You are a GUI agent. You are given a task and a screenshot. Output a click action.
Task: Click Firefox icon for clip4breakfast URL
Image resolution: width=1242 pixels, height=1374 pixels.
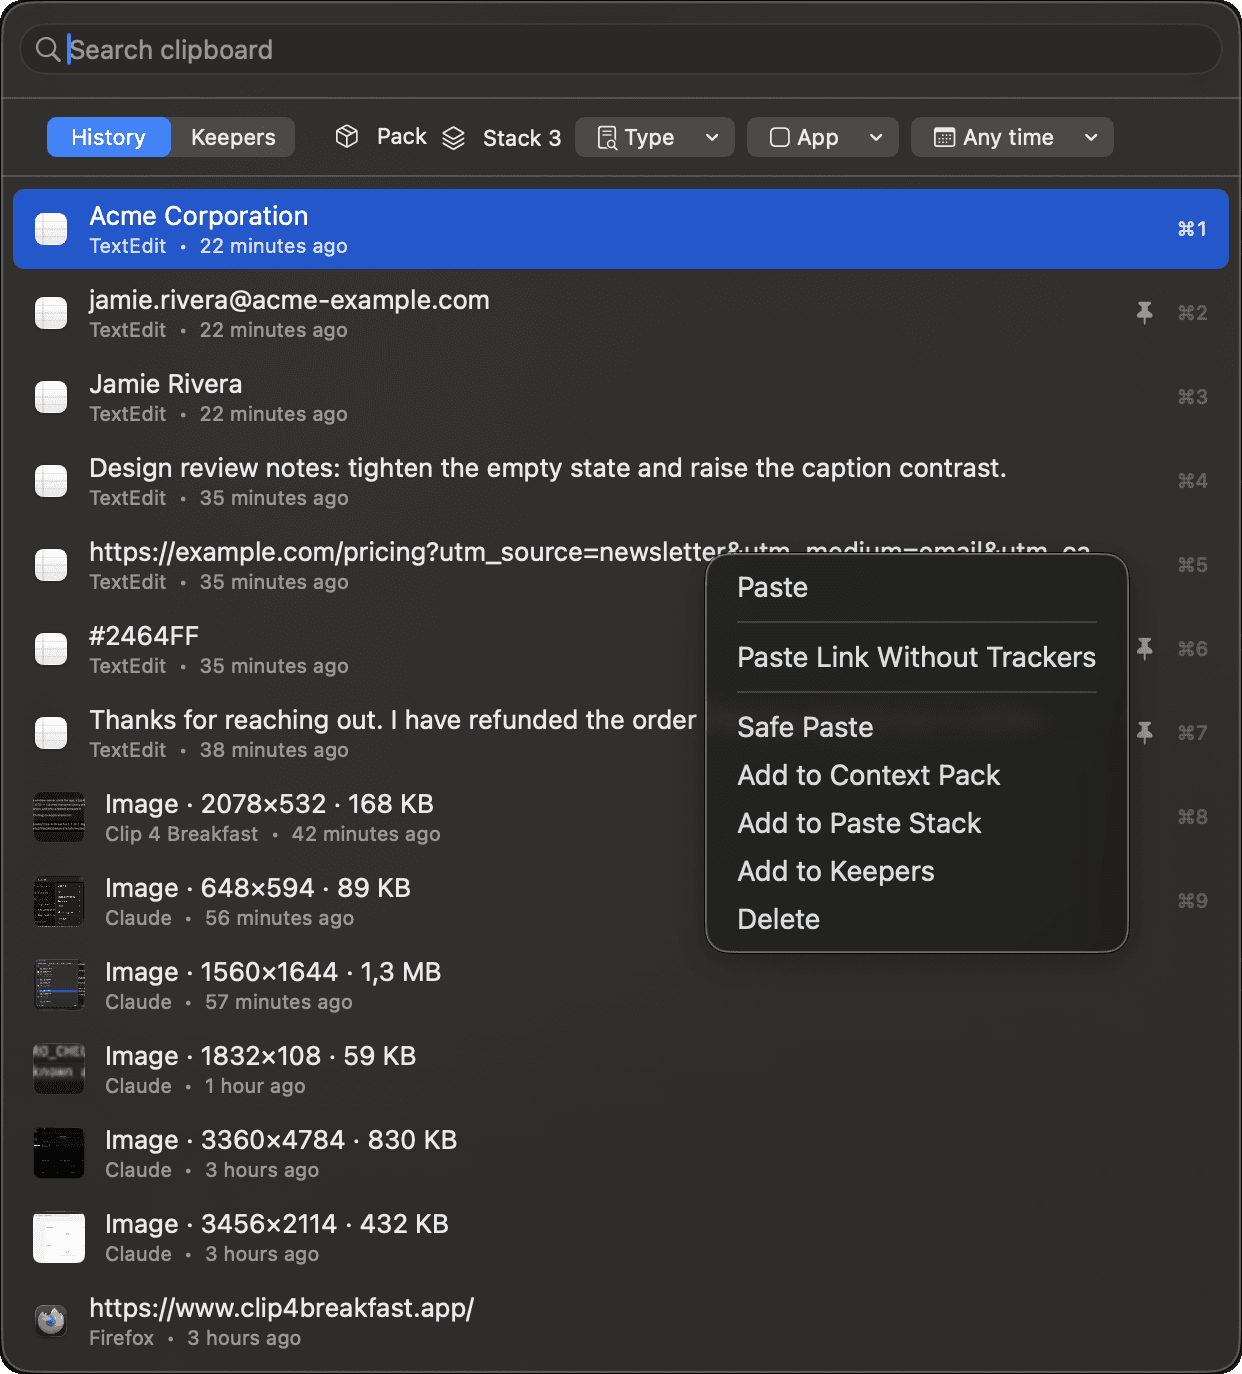click(51, 1321)
